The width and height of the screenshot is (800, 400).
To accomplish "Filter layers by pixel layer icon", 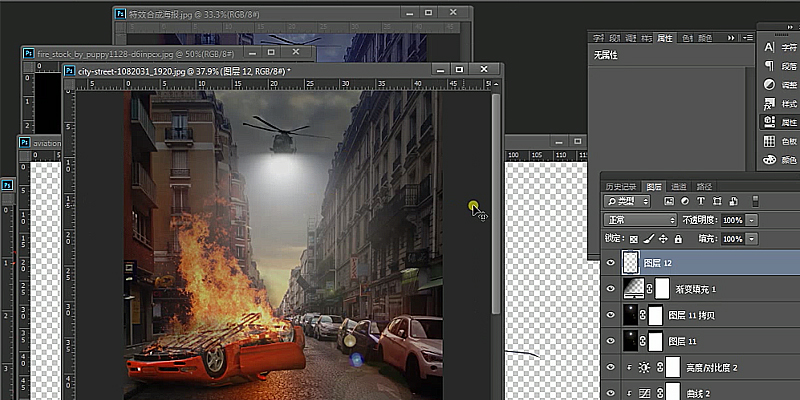I will click(669, 201).
